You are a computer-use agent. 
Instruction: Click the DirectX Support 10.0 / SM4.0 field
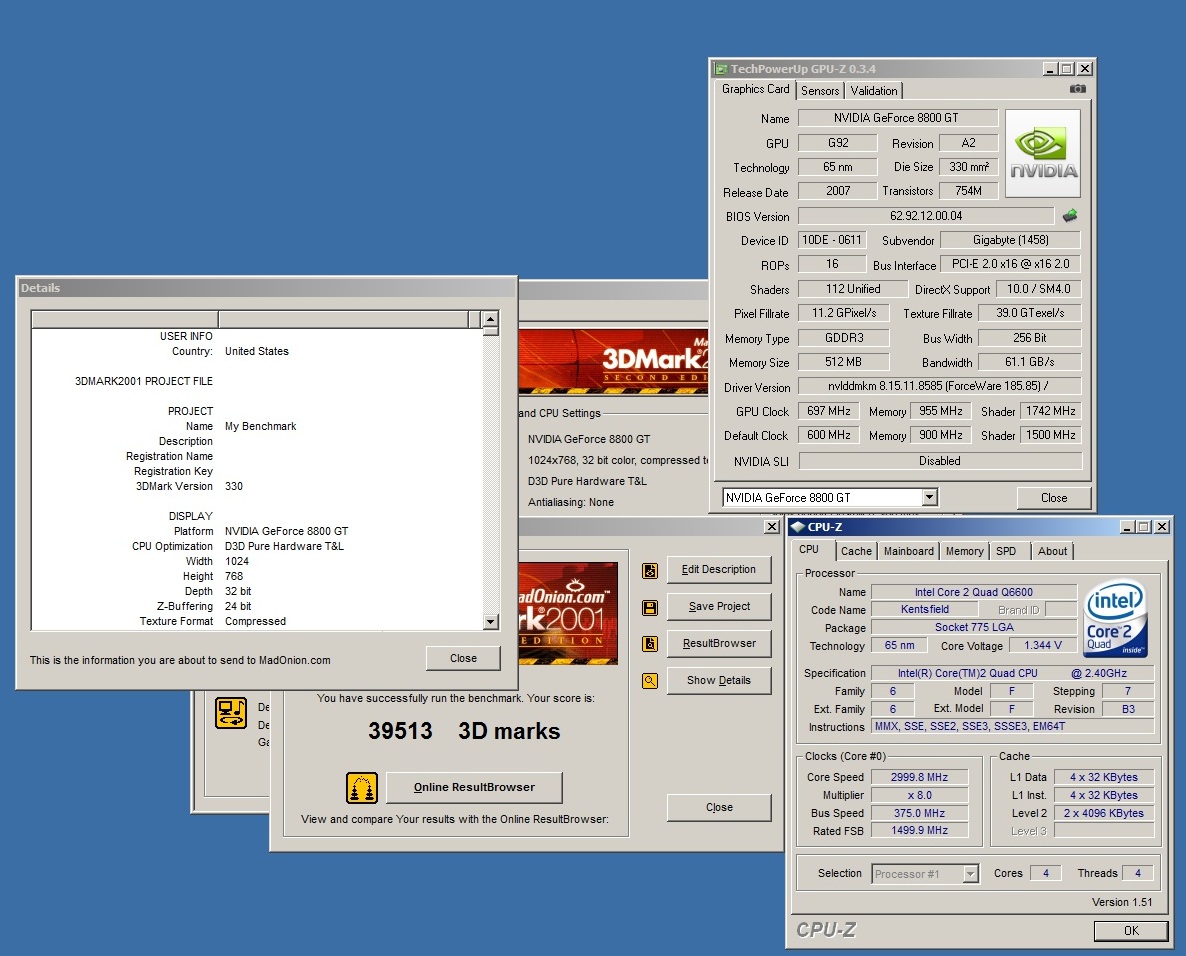click(x=1039, y=289)
